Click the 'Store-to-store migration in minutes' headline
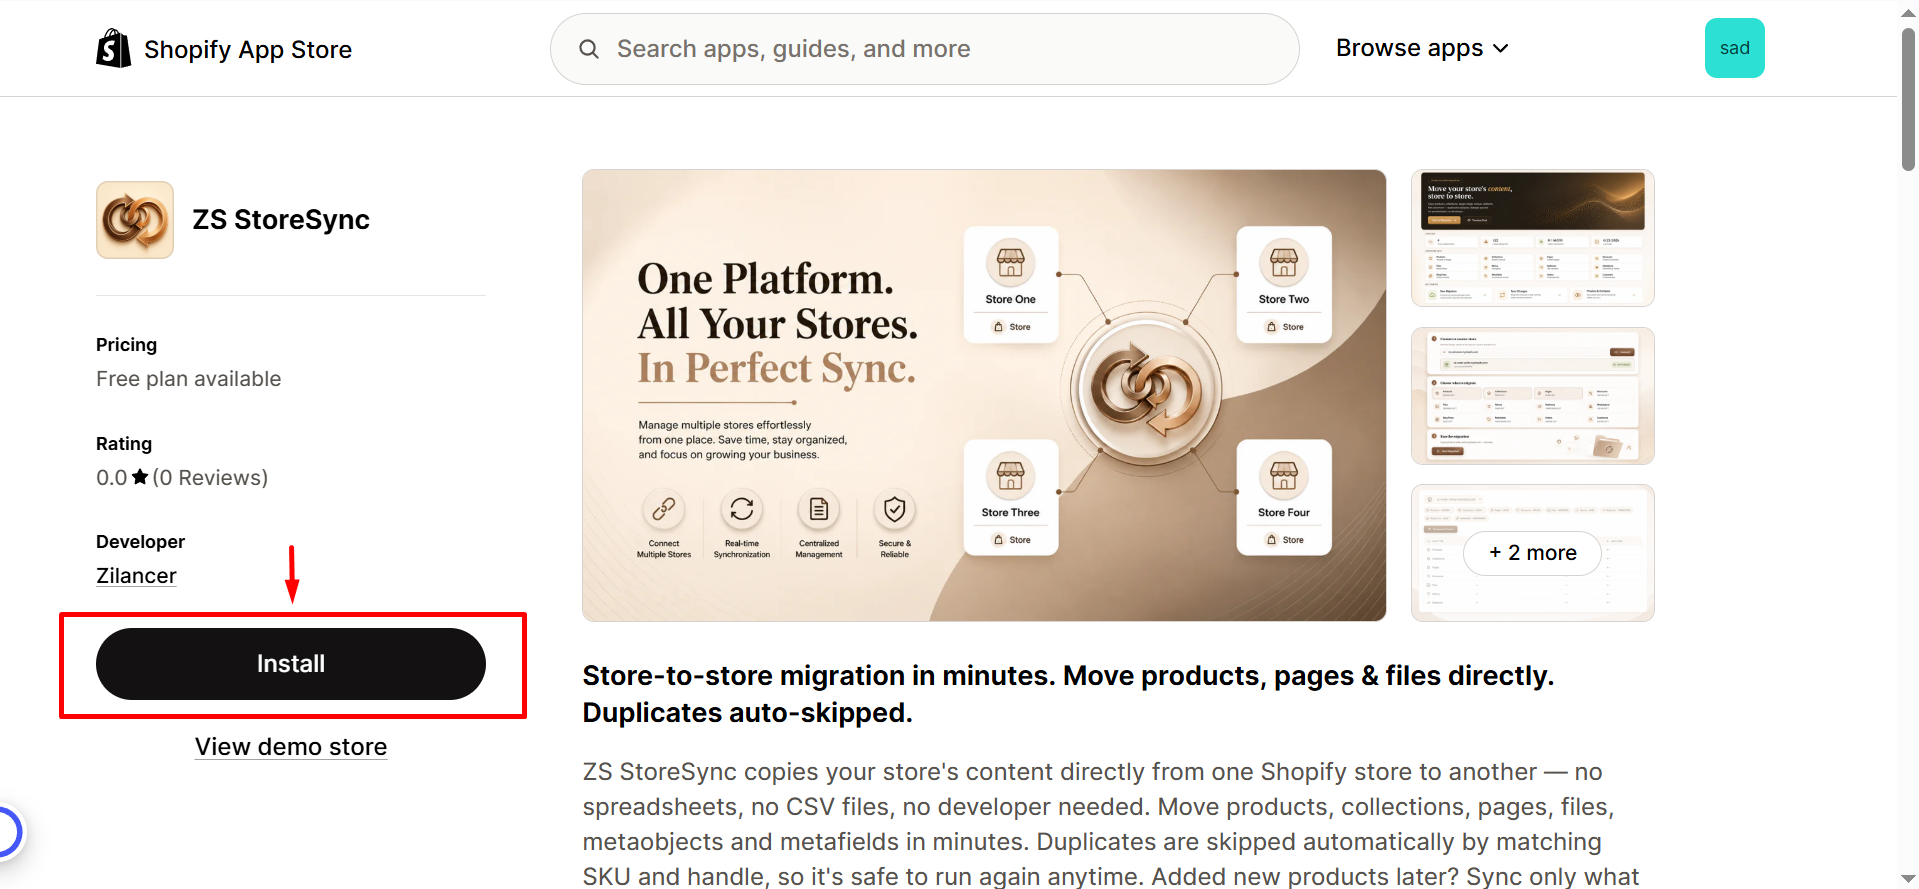 click(x=1068, y=694)
